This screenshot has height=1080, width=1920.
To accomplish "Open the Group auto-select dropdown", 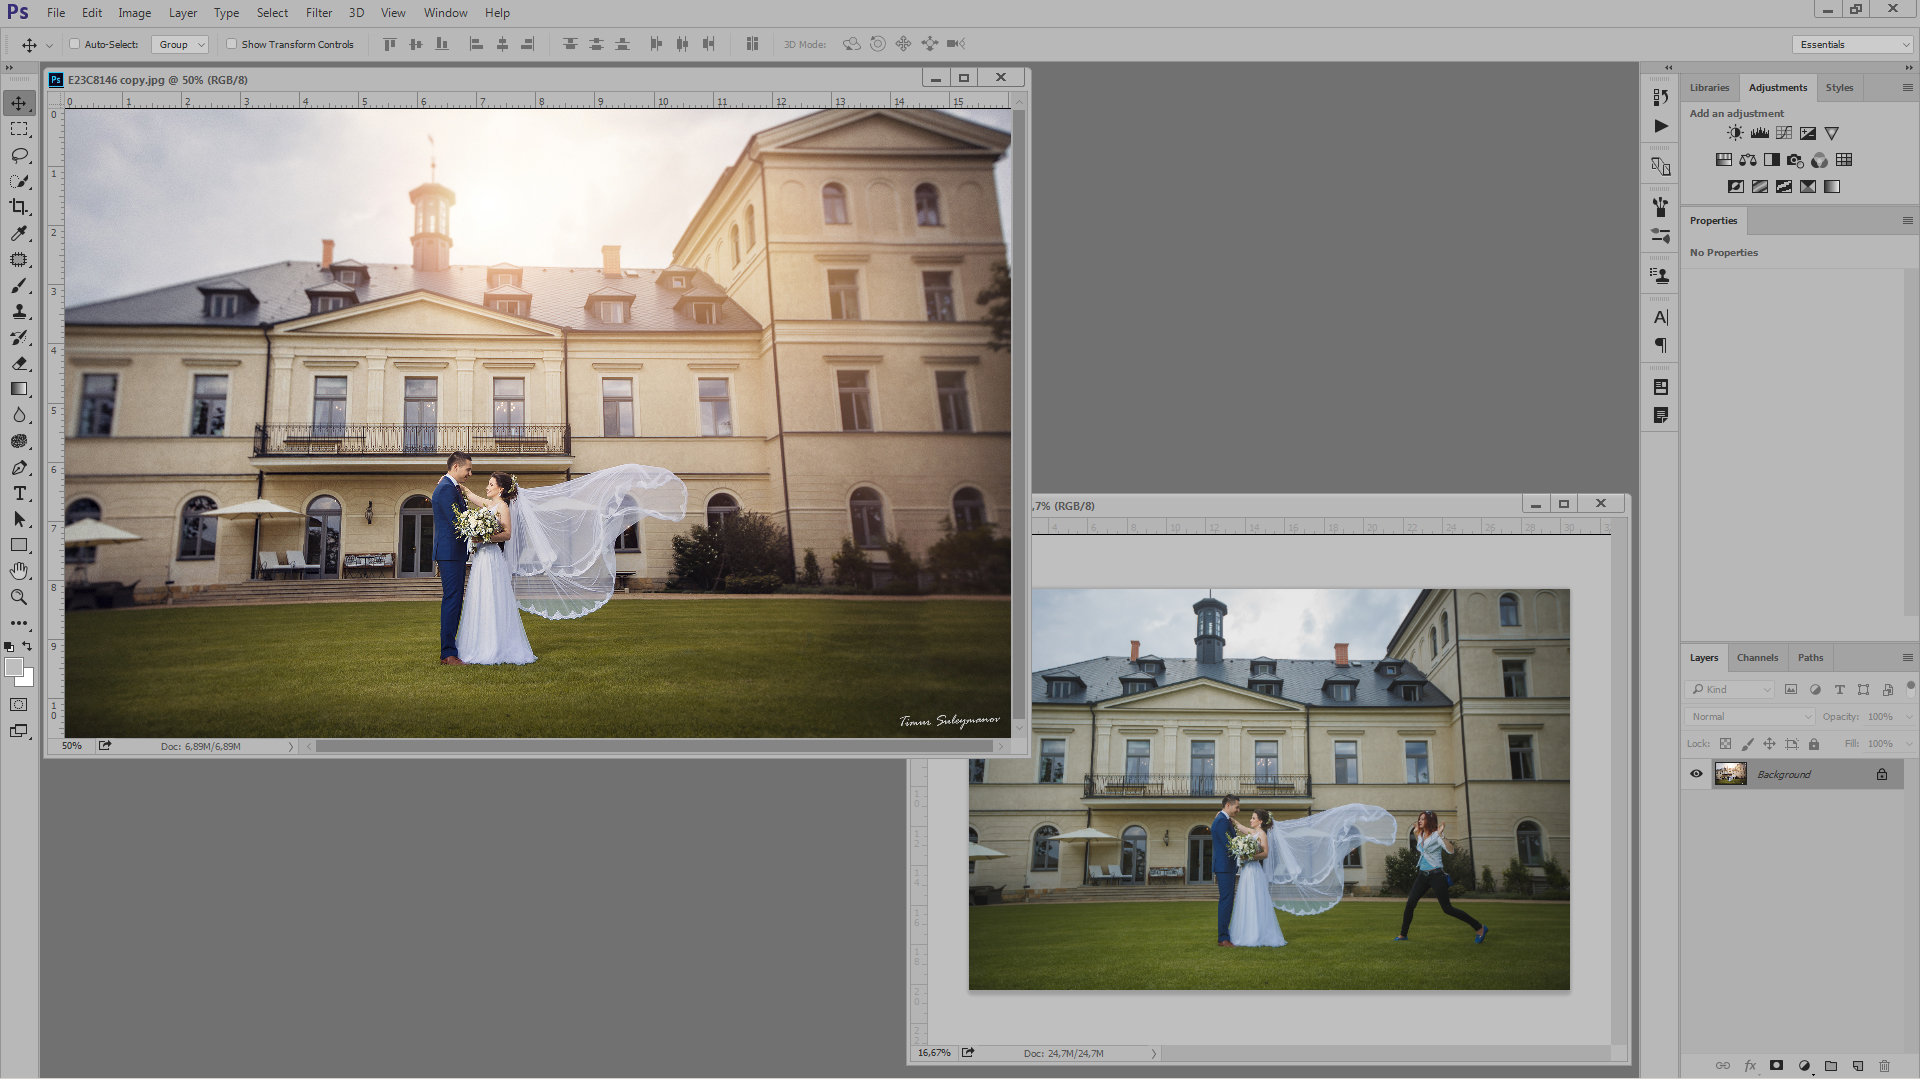I will 181,44.
